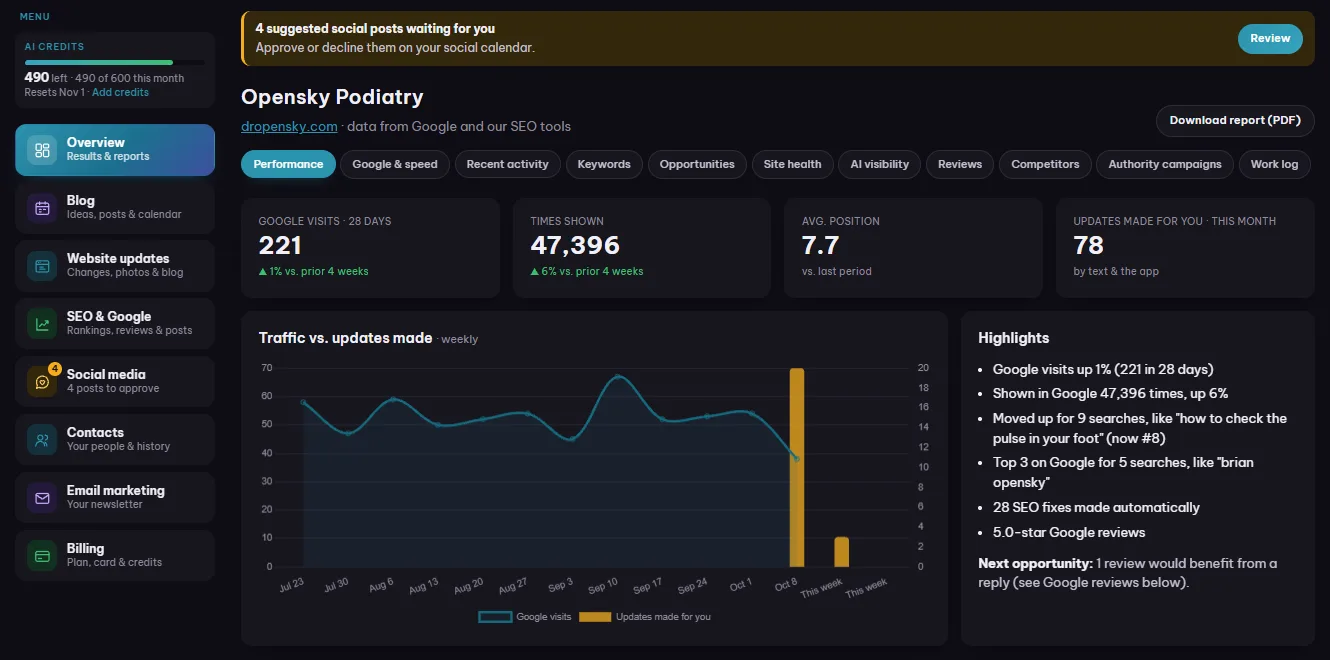The height and width of the screenshot is (660, 1330).
Task: Click the Opensky Podiatry heading
Action: point(332,97)
